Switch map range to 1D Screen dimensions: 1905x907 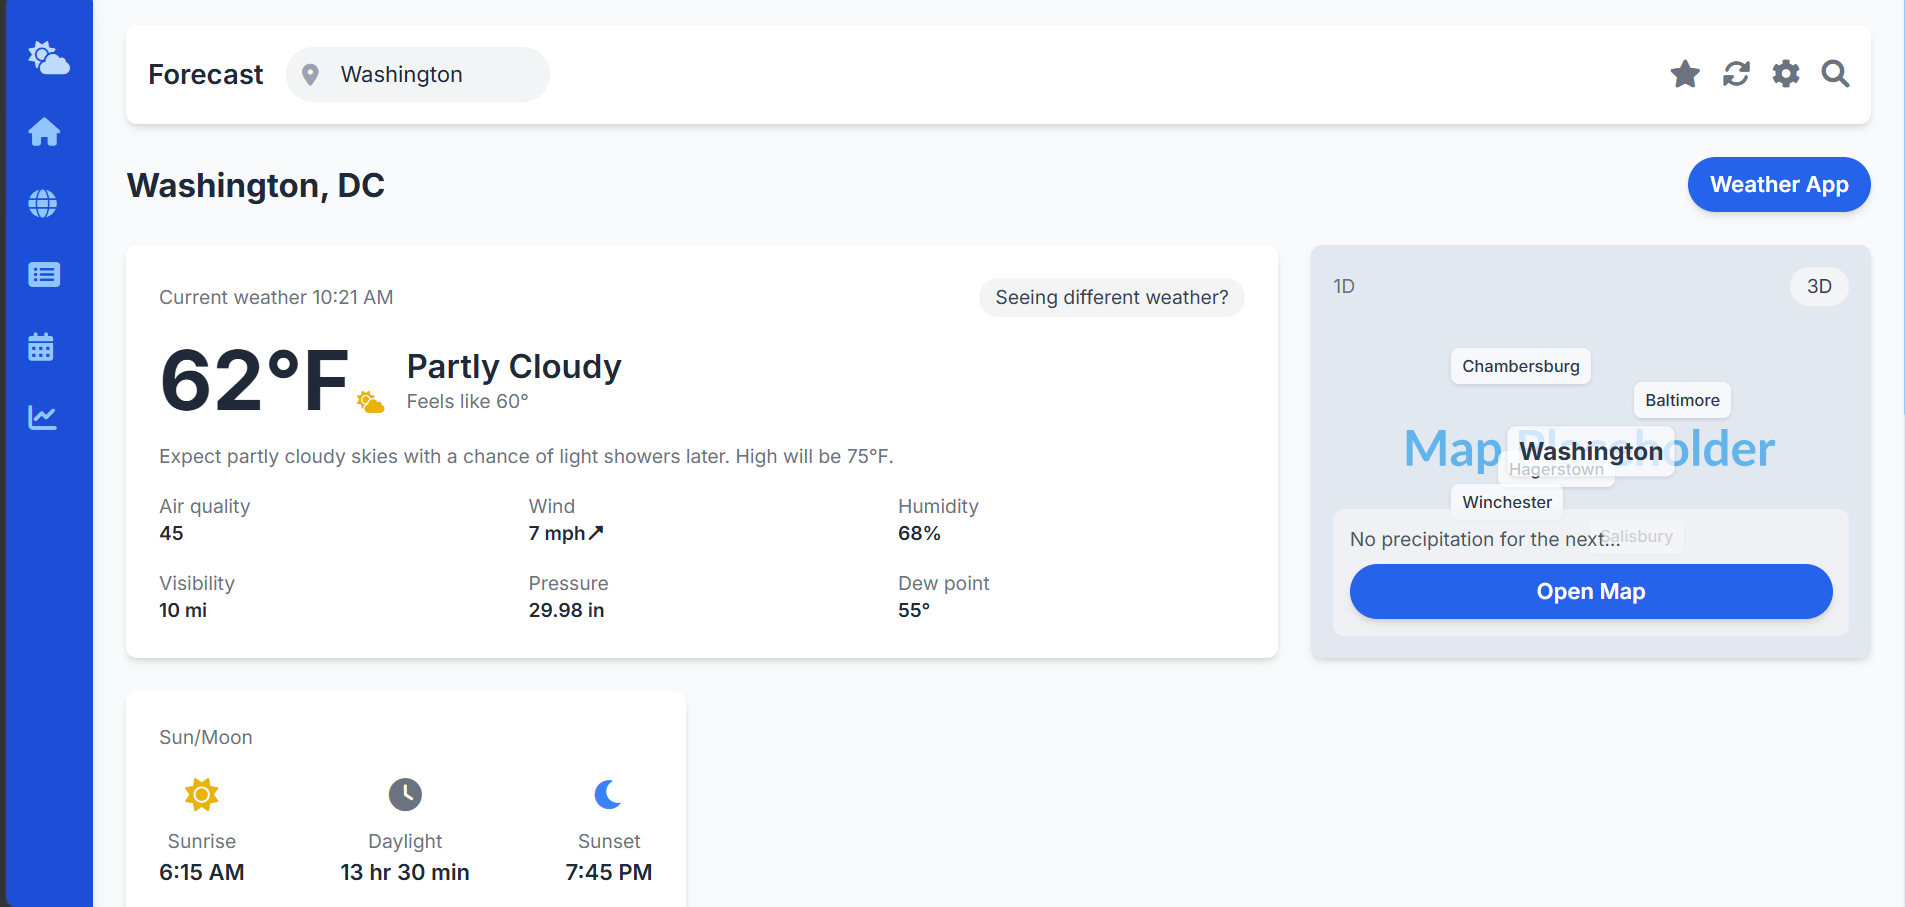(x=1344, y=286)
